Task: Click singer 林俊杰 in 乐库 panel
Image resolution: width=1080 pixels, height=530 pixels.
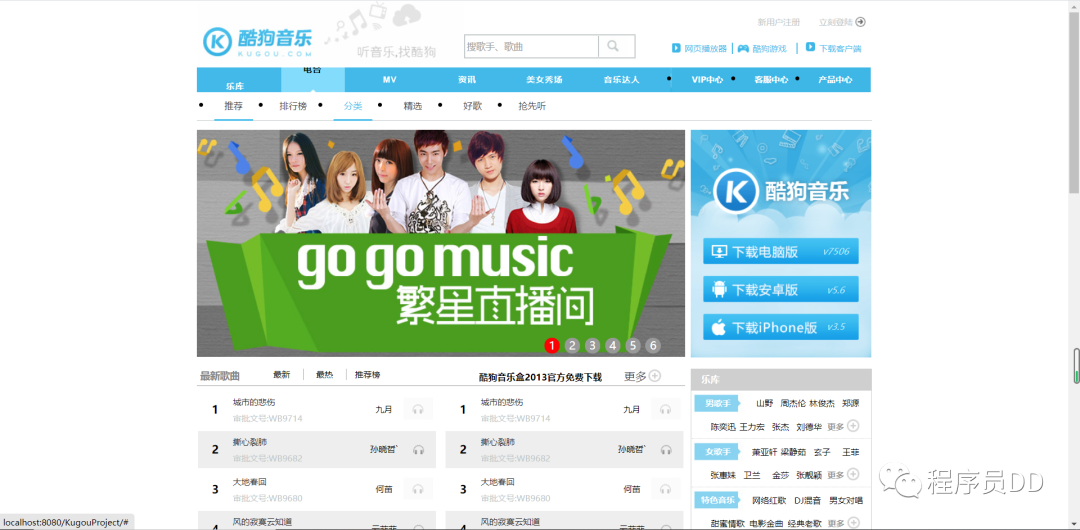Action: [x=822, y=404]
